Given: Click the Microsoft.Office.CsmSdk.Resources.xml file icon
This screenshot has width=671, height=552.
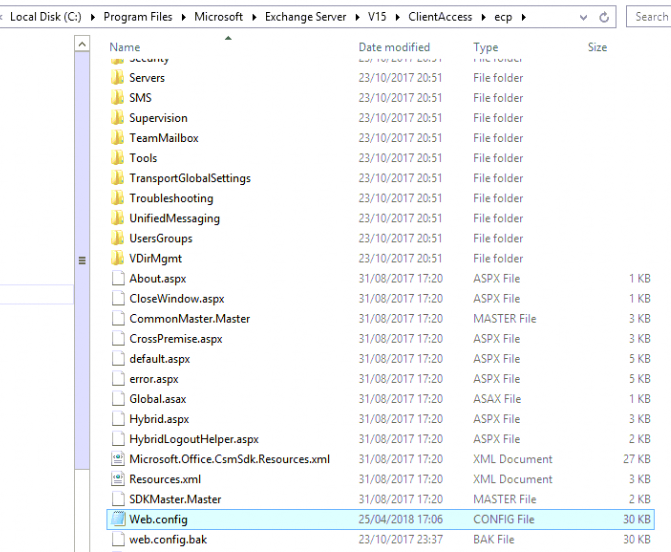Looking at the screenshot, I should pyautogui.click(x=118, y=459).
